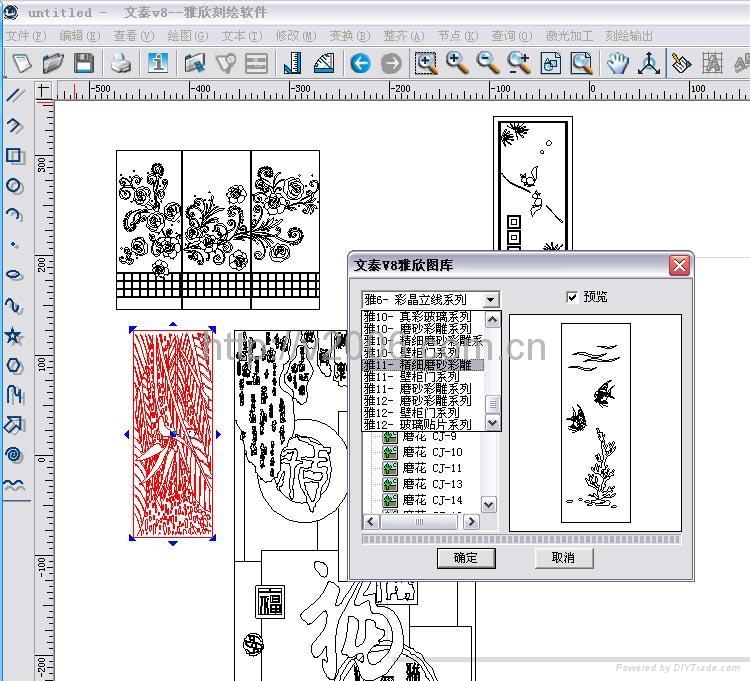
Task: Select the hand pan tool
Action: 617,63
